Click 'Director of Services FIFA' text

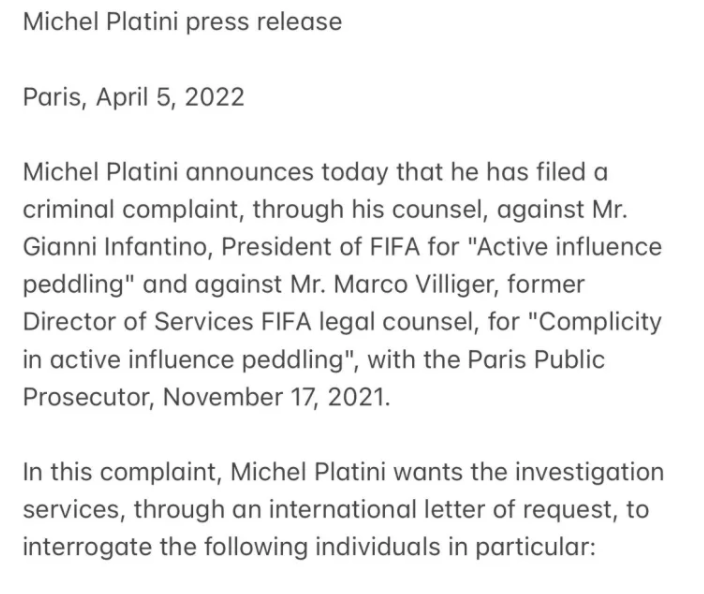click(x=167, y=322)
